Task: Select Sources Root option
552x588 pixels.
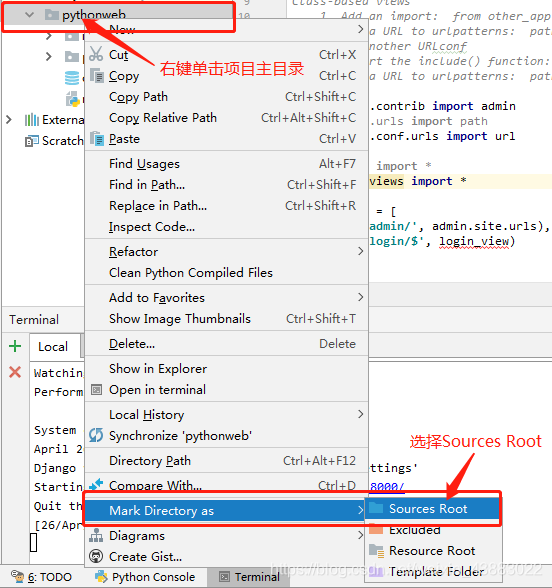Action: tap(432, 508)
